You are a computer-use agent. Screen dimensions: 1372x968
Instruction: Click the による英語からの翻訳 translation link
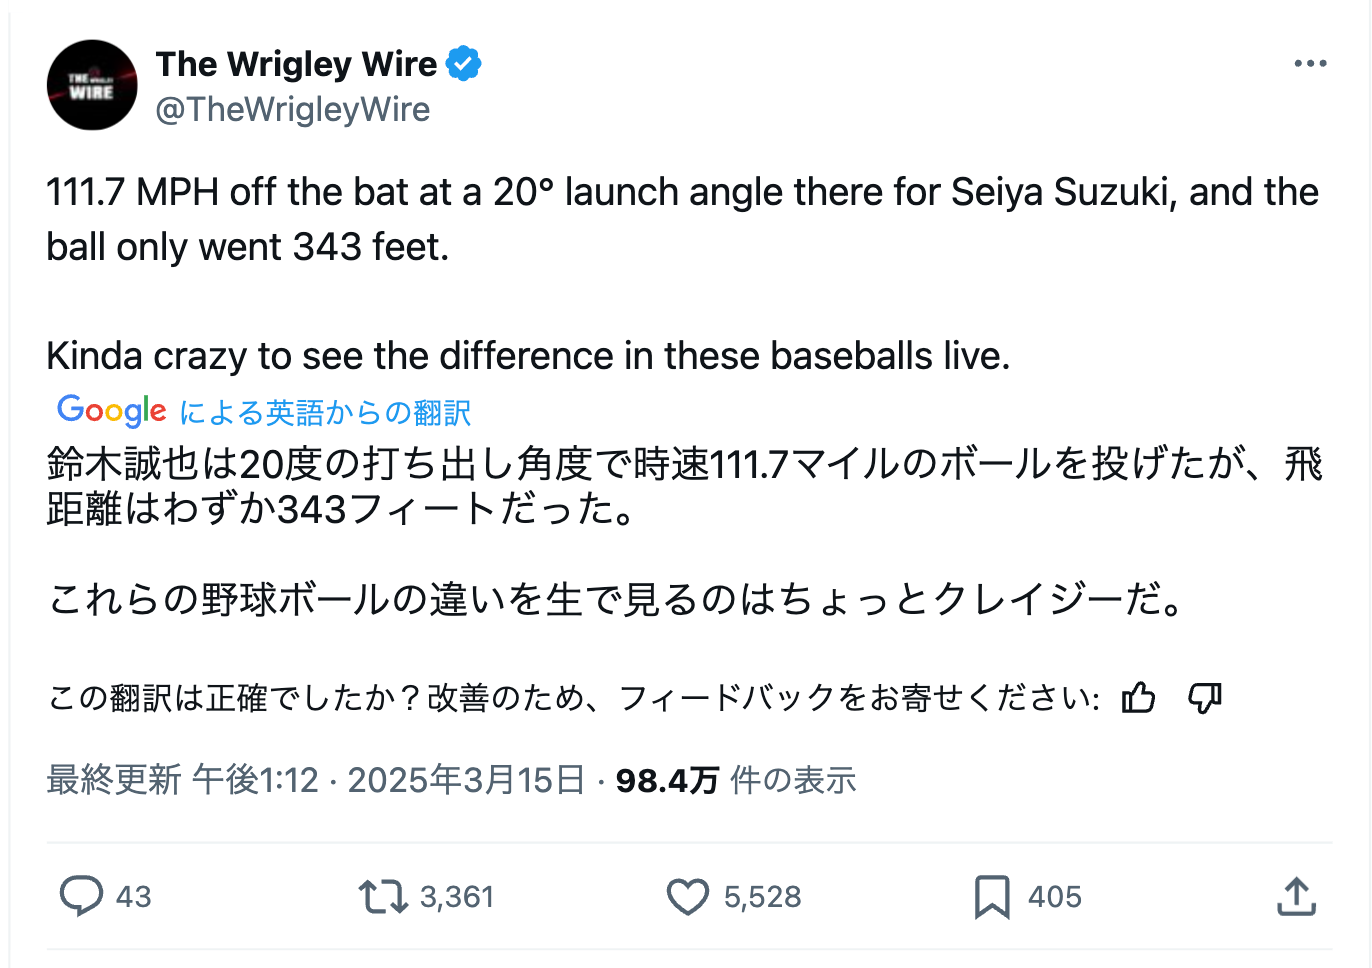(325, 412)
